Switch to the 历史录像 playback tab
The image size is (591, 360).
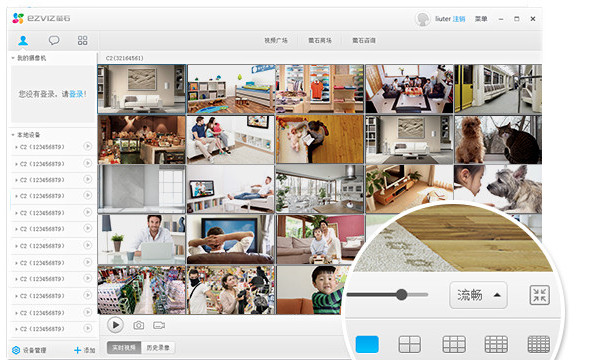point(158,348)
